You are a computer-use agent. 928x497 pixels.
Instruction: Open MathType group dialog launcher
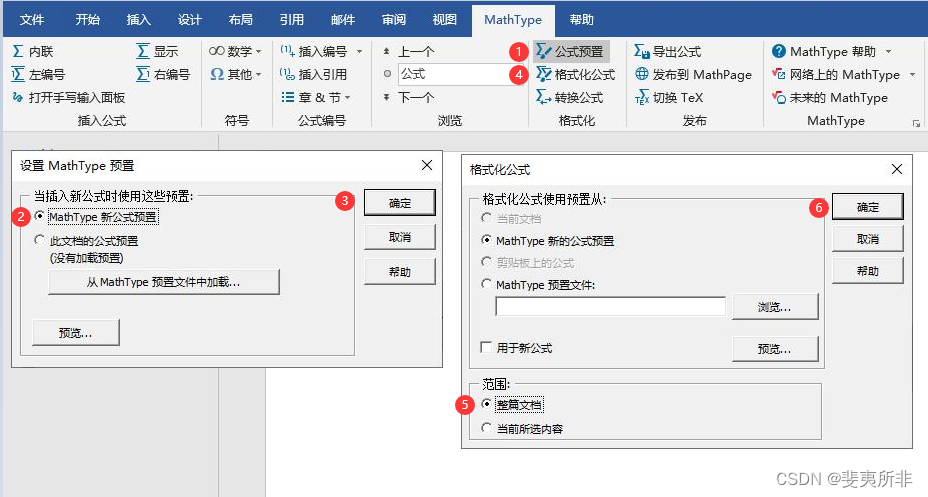(x=916, y=123)
